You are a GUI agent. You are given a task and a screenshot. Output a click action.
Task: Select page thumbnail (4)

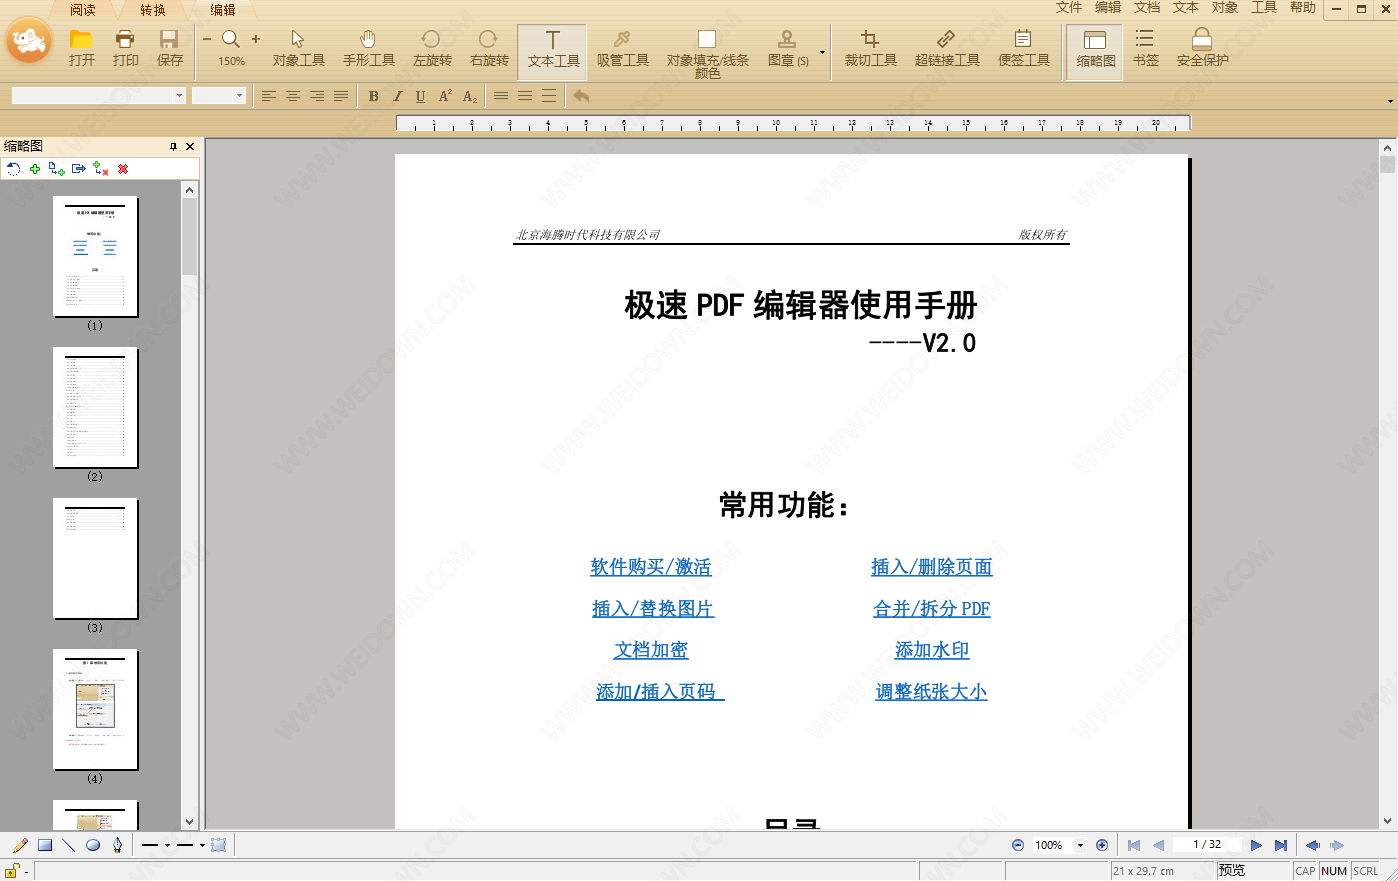tap(95, 710)
